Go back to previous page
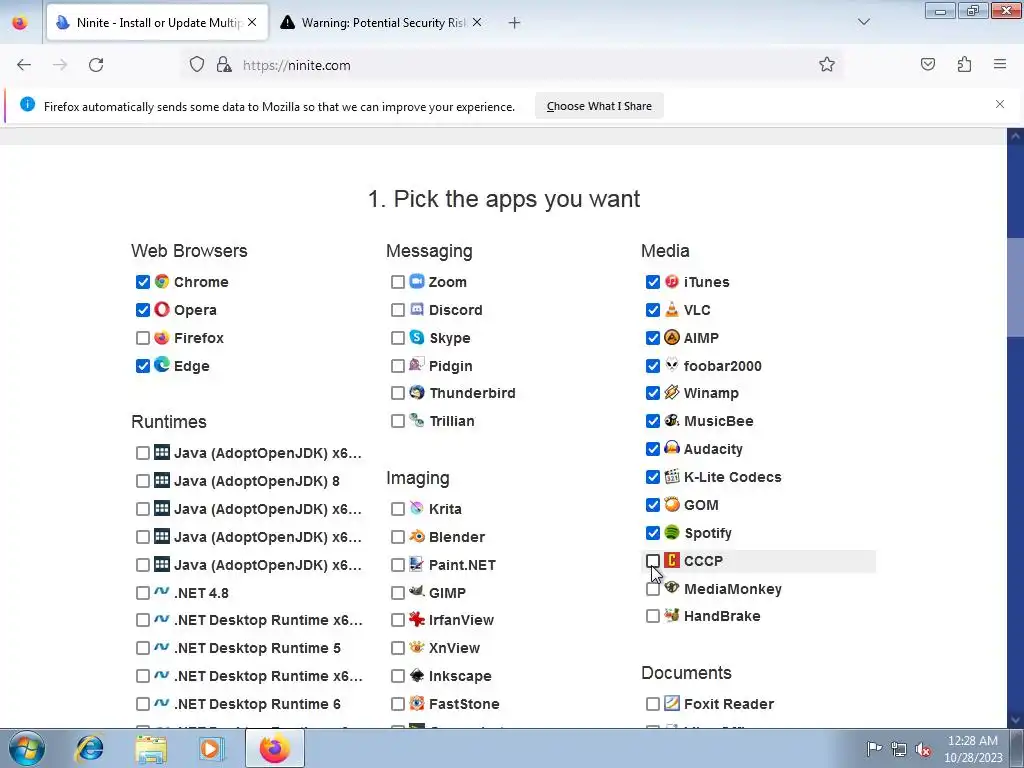Image resolution: width=1024 pixels, height=768 pixels. 24,64
